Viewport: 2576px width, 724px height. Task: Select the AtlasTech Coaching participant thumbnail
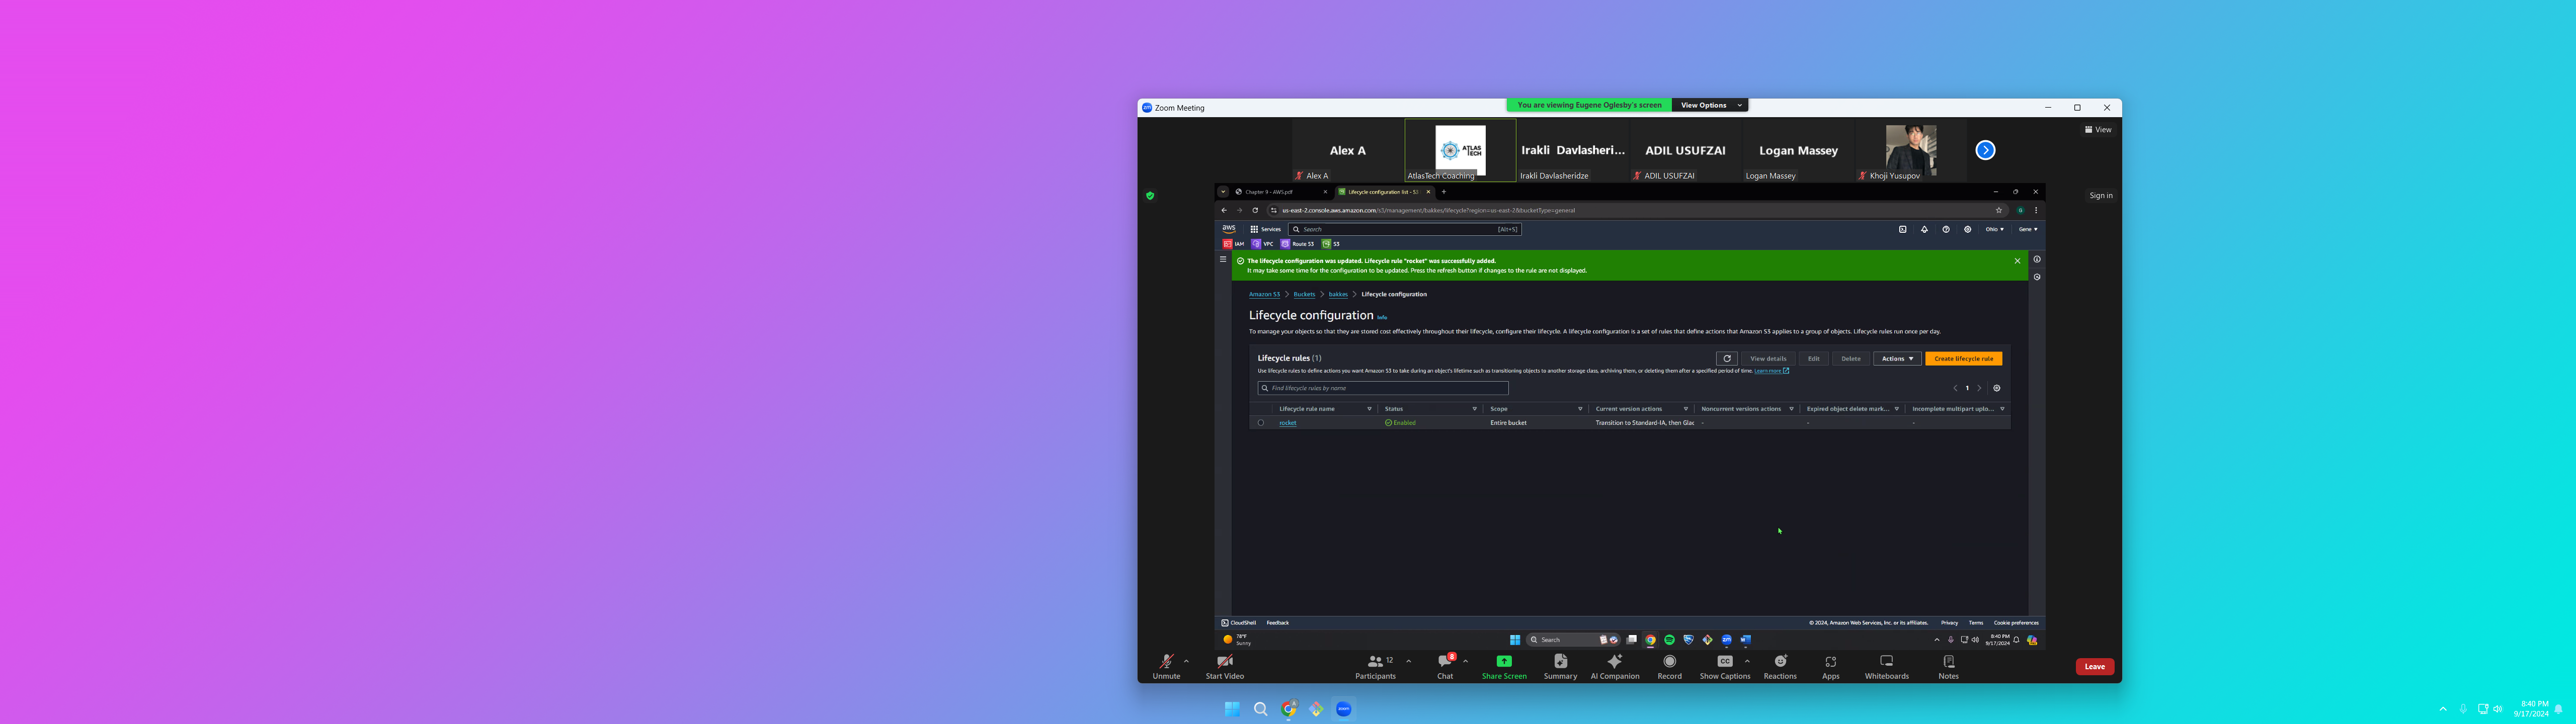[1460, 150]
